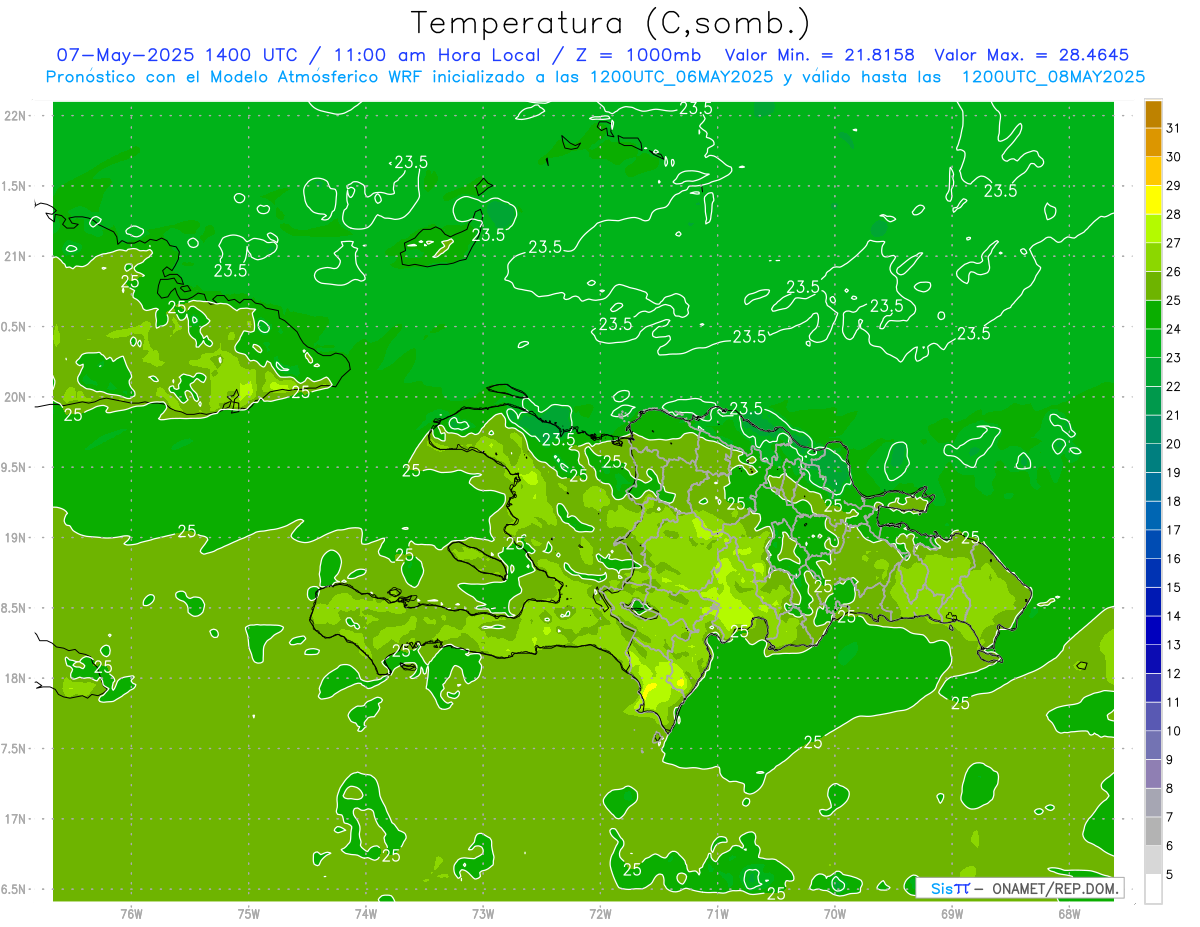Viewport: 1200px width, 927px height.
Task: Click the purple swatch between 9 and 10
Action: [x=1153, y=746]
